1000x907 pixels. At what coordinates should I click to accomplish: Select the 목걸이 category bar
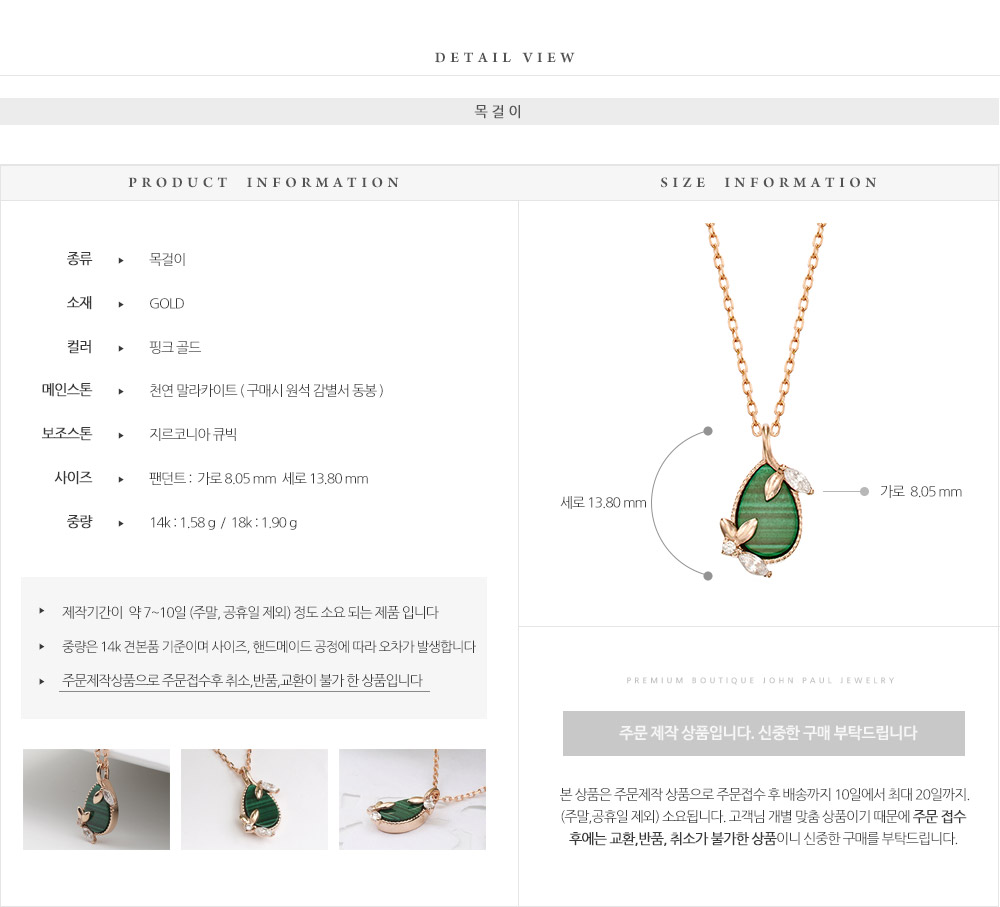tap(499, 112)
